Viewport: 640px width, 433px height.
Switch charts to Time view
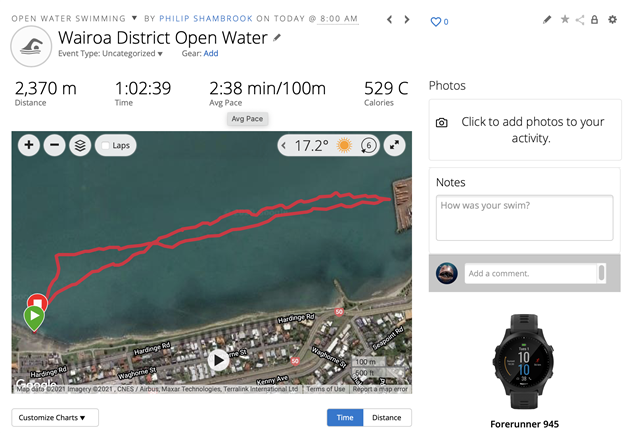point(345,417)
